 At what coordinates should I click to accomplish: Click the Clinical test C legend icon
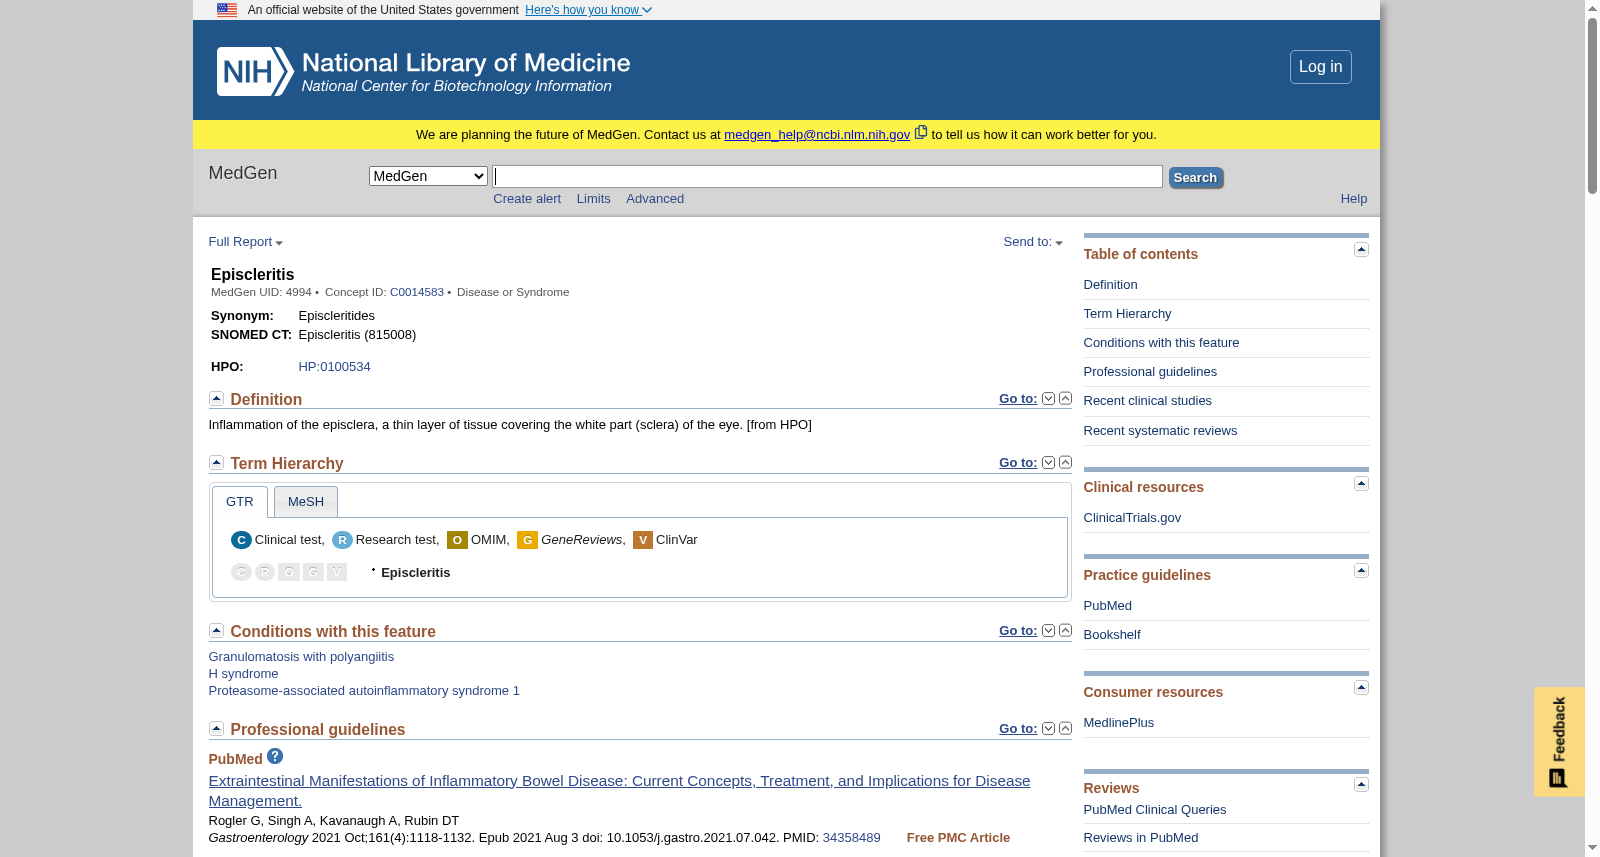(x=241, y=540)
